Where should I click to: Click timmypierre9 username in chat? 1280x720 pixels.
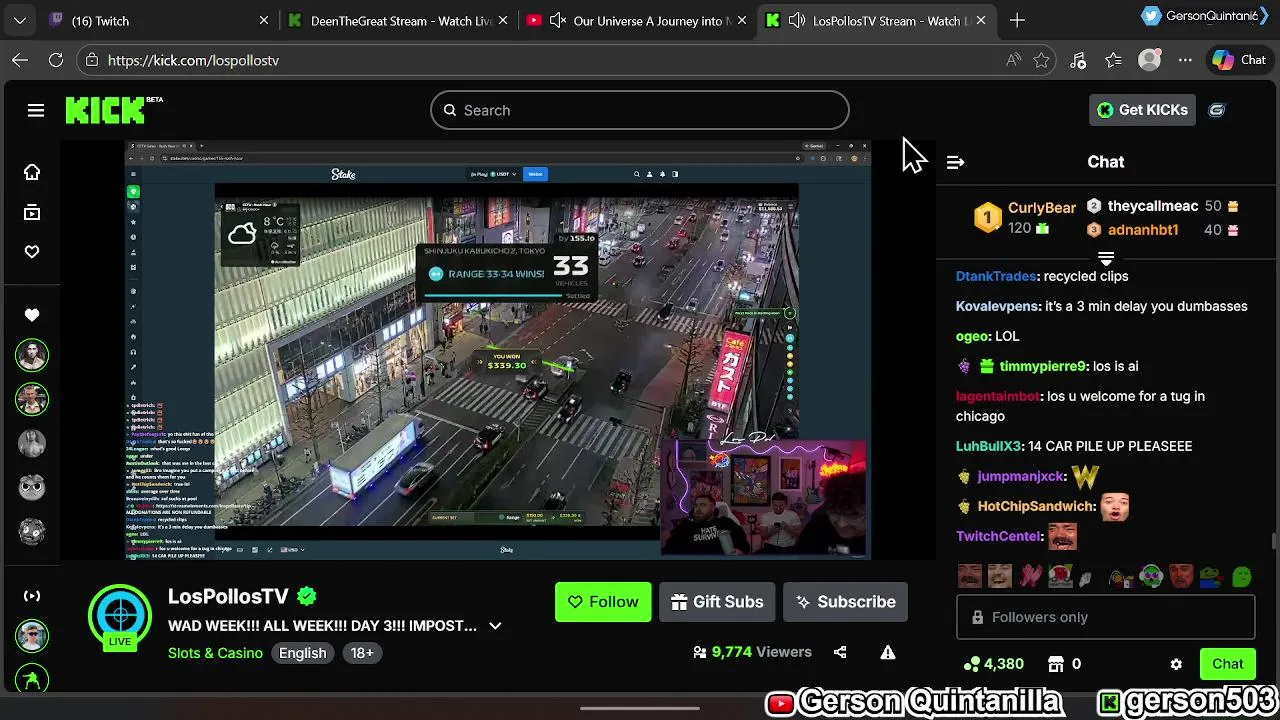click(1042, 366)
